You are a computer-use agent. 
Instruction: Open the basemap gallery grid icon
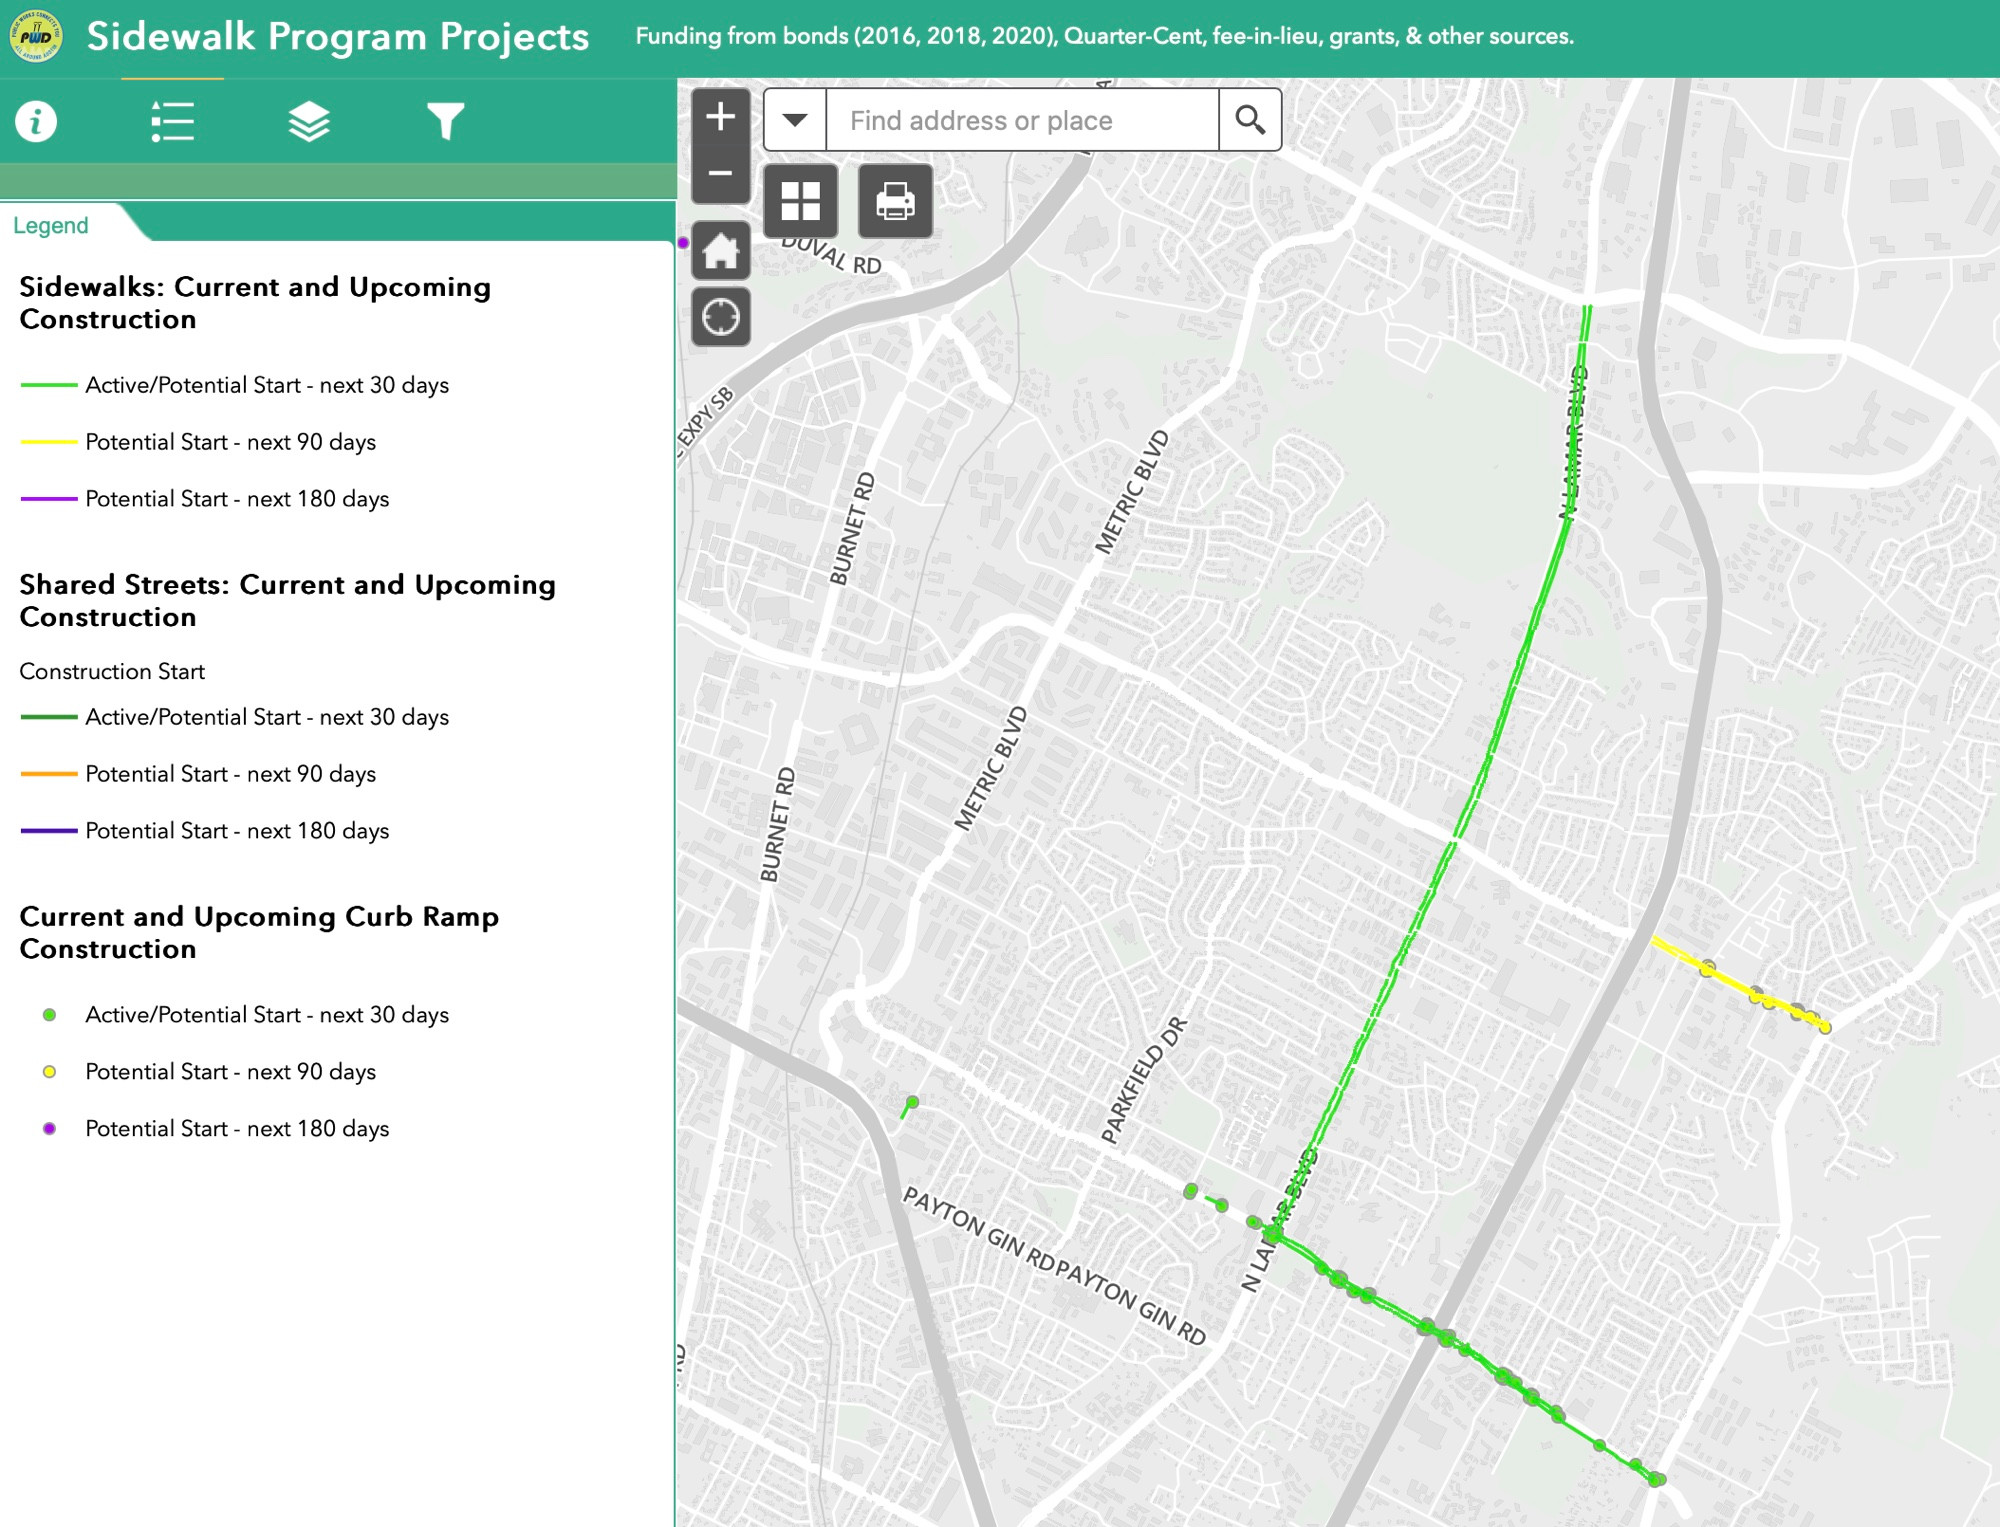click(x=800, y=201)
